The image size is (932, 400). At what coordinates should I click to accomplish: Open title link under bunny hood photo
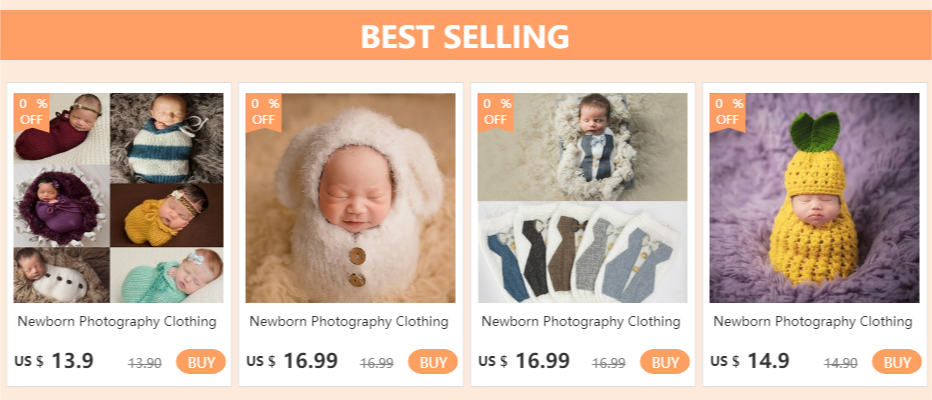pyautogui.click(x=349, y=322)
